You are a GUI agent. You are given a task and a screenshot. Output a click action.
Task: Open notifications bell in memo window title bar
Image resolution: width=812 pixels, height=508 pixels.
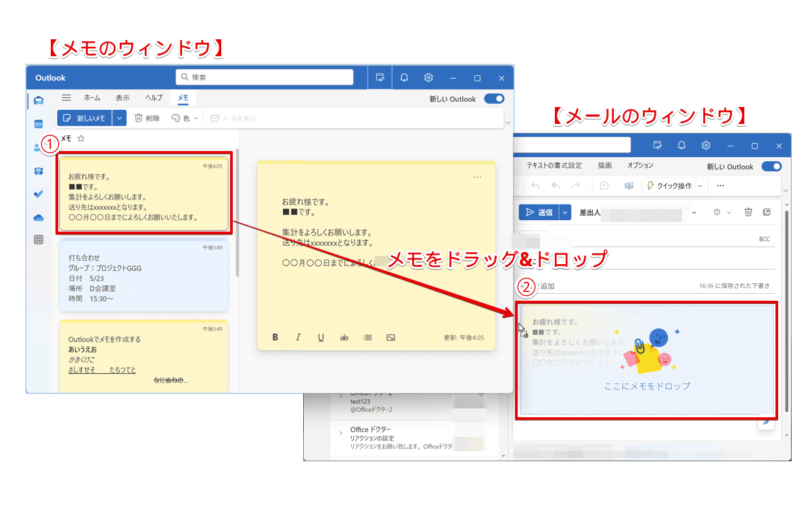tap(404, 78)
